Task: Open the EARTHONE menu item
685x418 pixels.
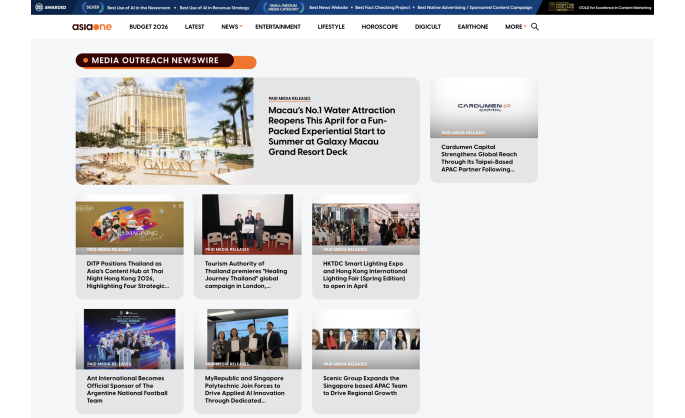Action: (473, 27)
